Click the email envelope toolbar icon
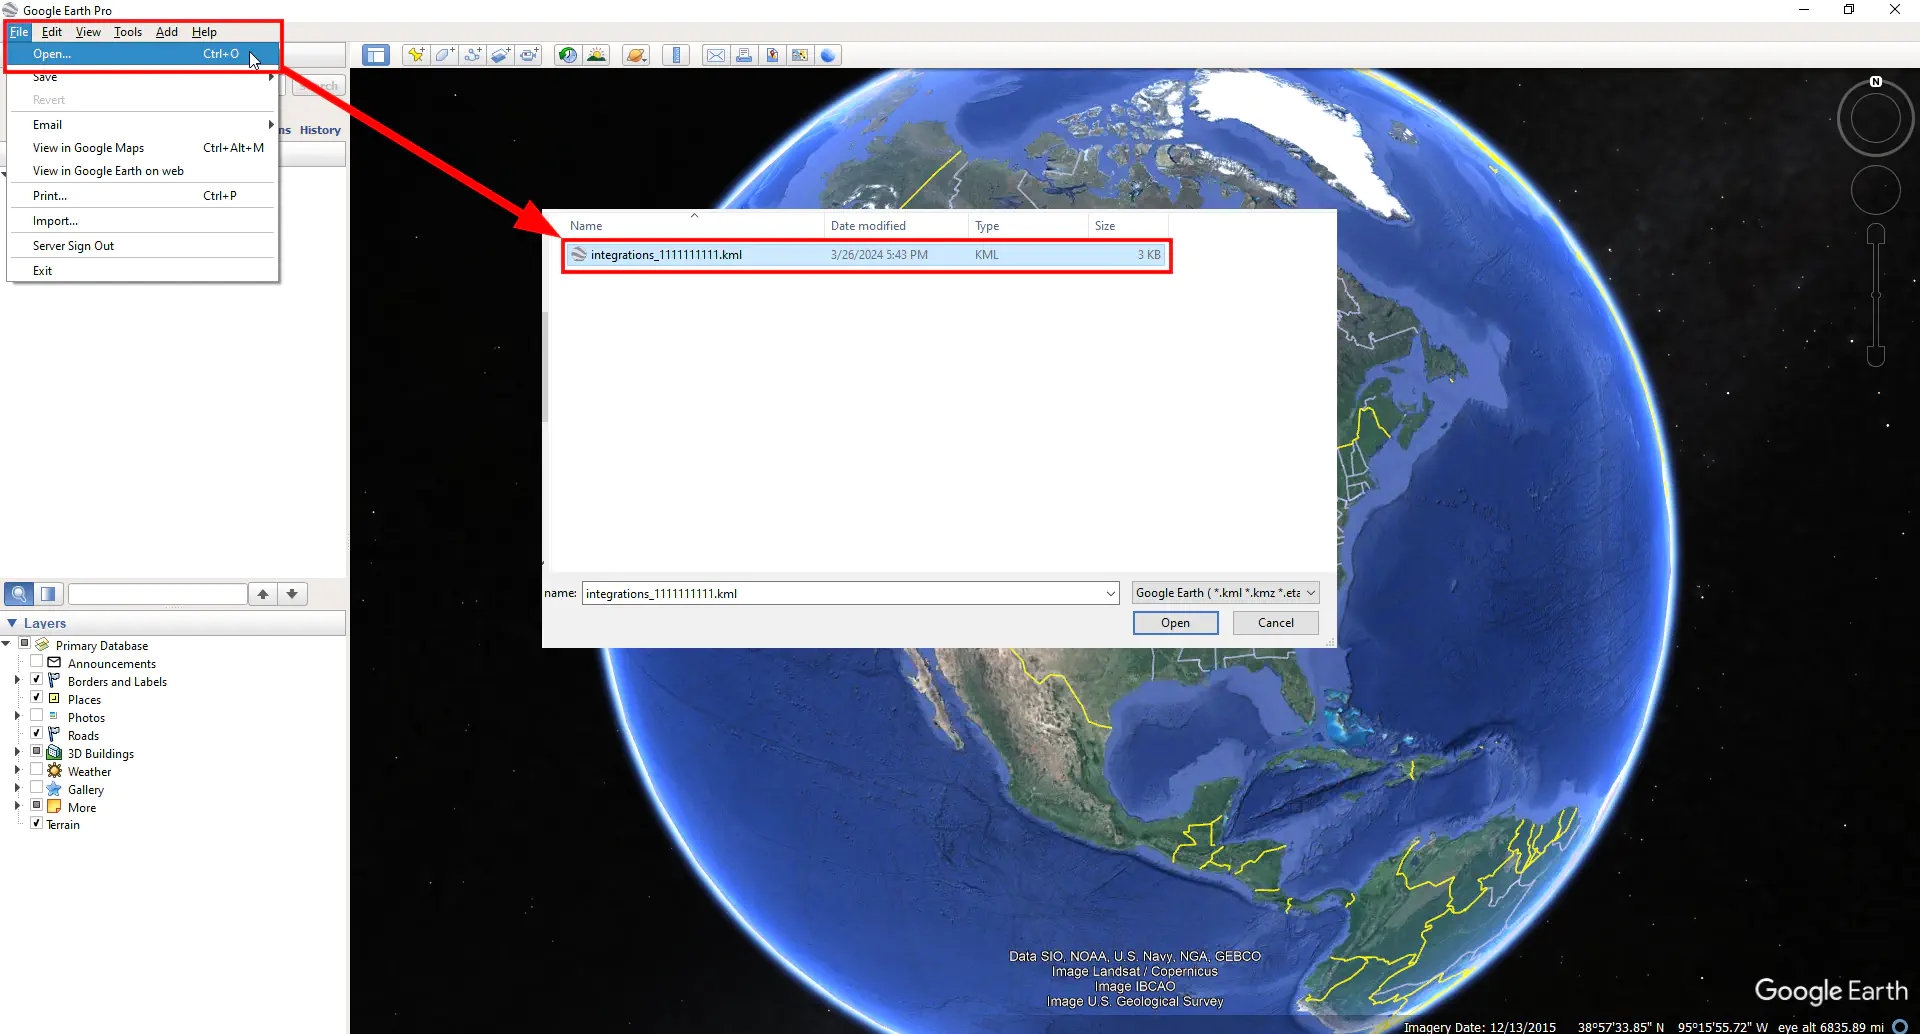The height and width of the screenshot is (1034, 1920). pyautogui.click(x=716, y=55)
